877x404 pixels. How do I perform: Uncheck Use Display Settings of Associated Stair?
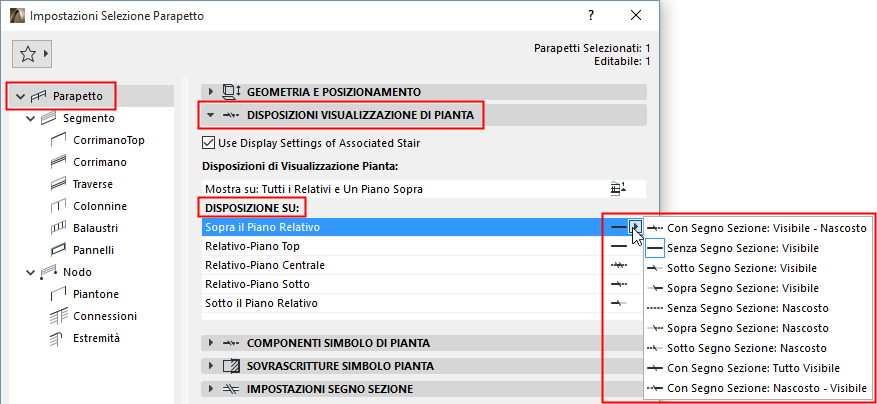pyautogui.click(x=209, y=143)
